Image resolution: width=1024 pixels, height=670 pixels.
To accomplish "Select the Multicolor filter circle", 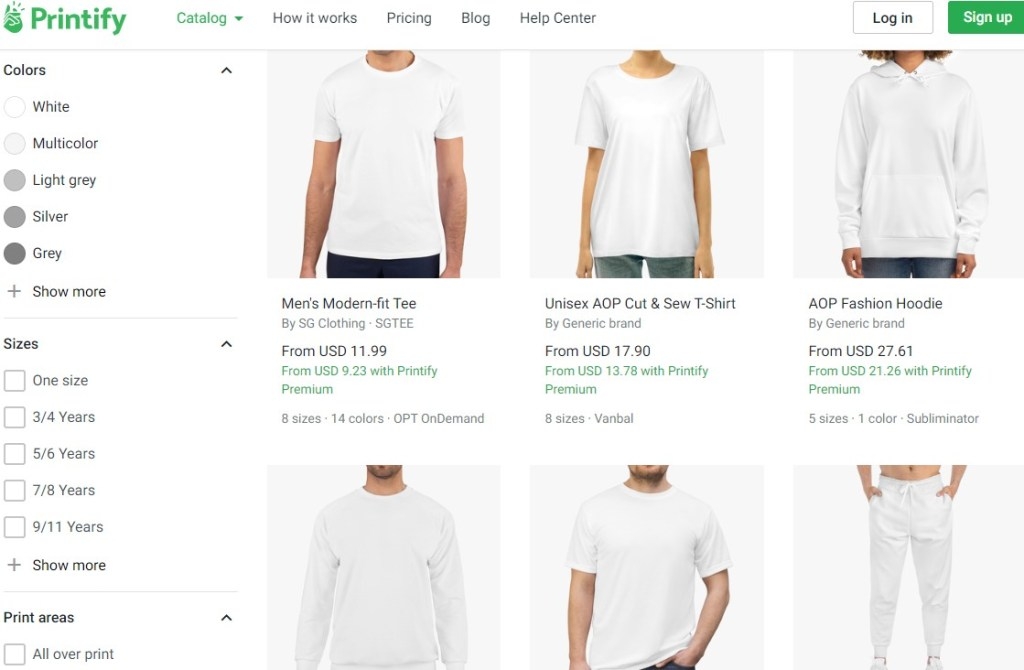I will pos(14,144).
